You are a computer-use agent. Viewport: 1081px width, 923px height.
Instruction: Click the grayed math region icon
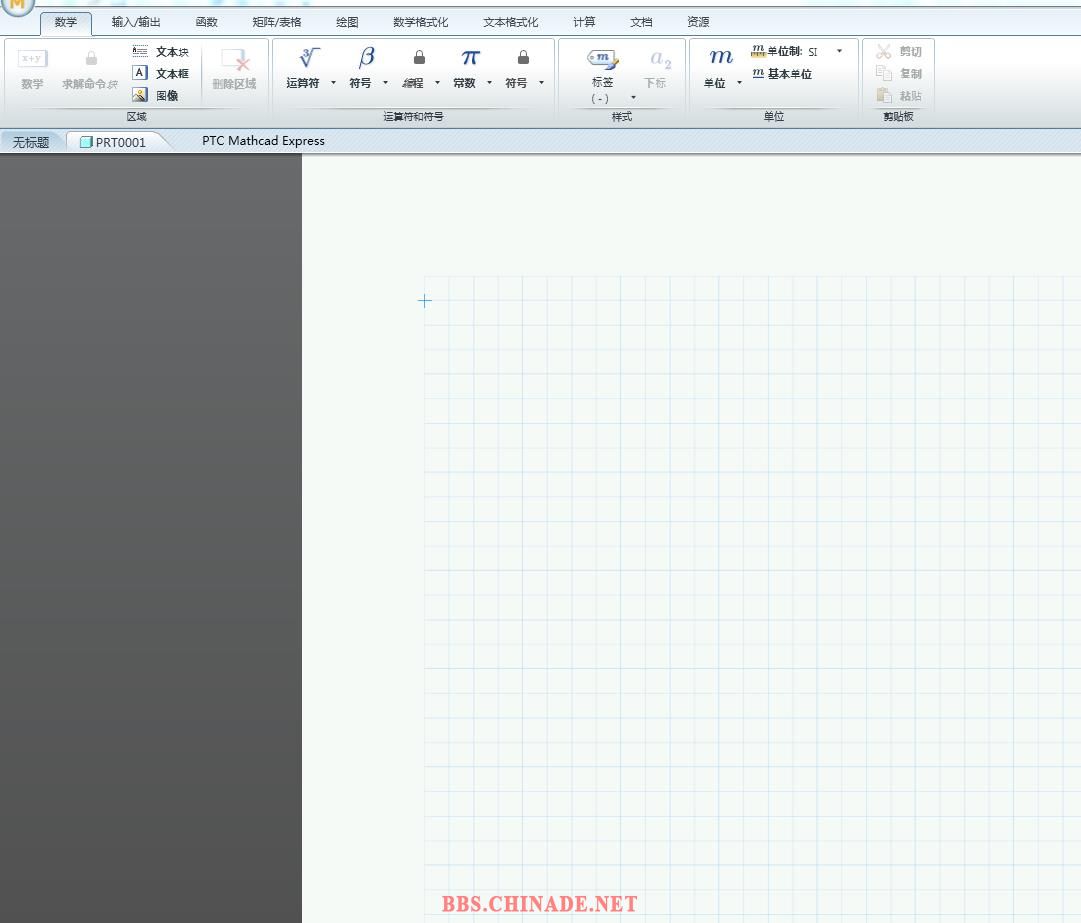click(32, 59)
